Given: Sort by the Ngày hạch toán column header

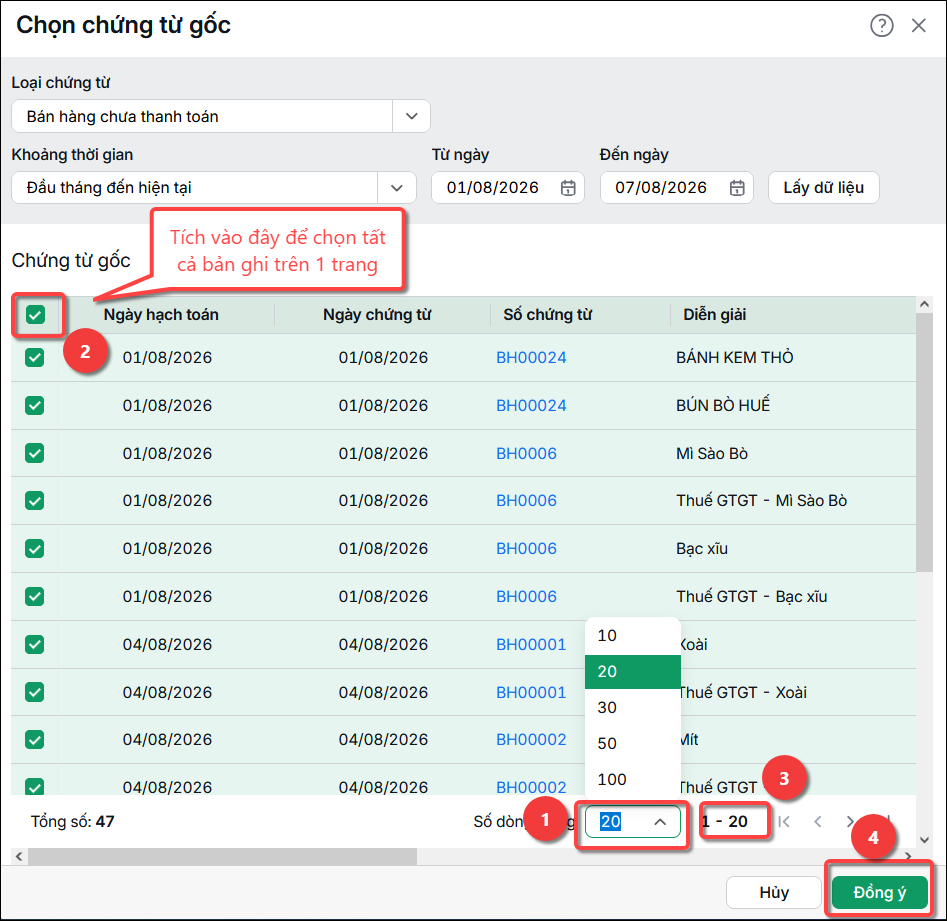Looking at the screenshot, I should pos(161,315).
